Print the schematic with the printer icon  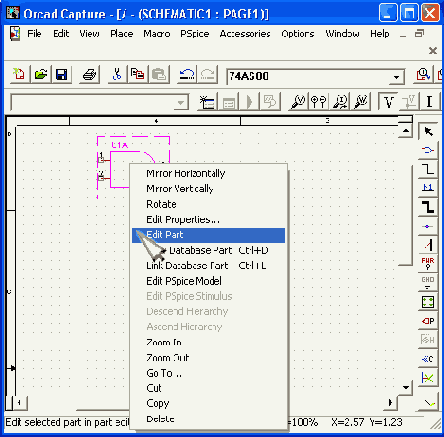tap(89, 74)
